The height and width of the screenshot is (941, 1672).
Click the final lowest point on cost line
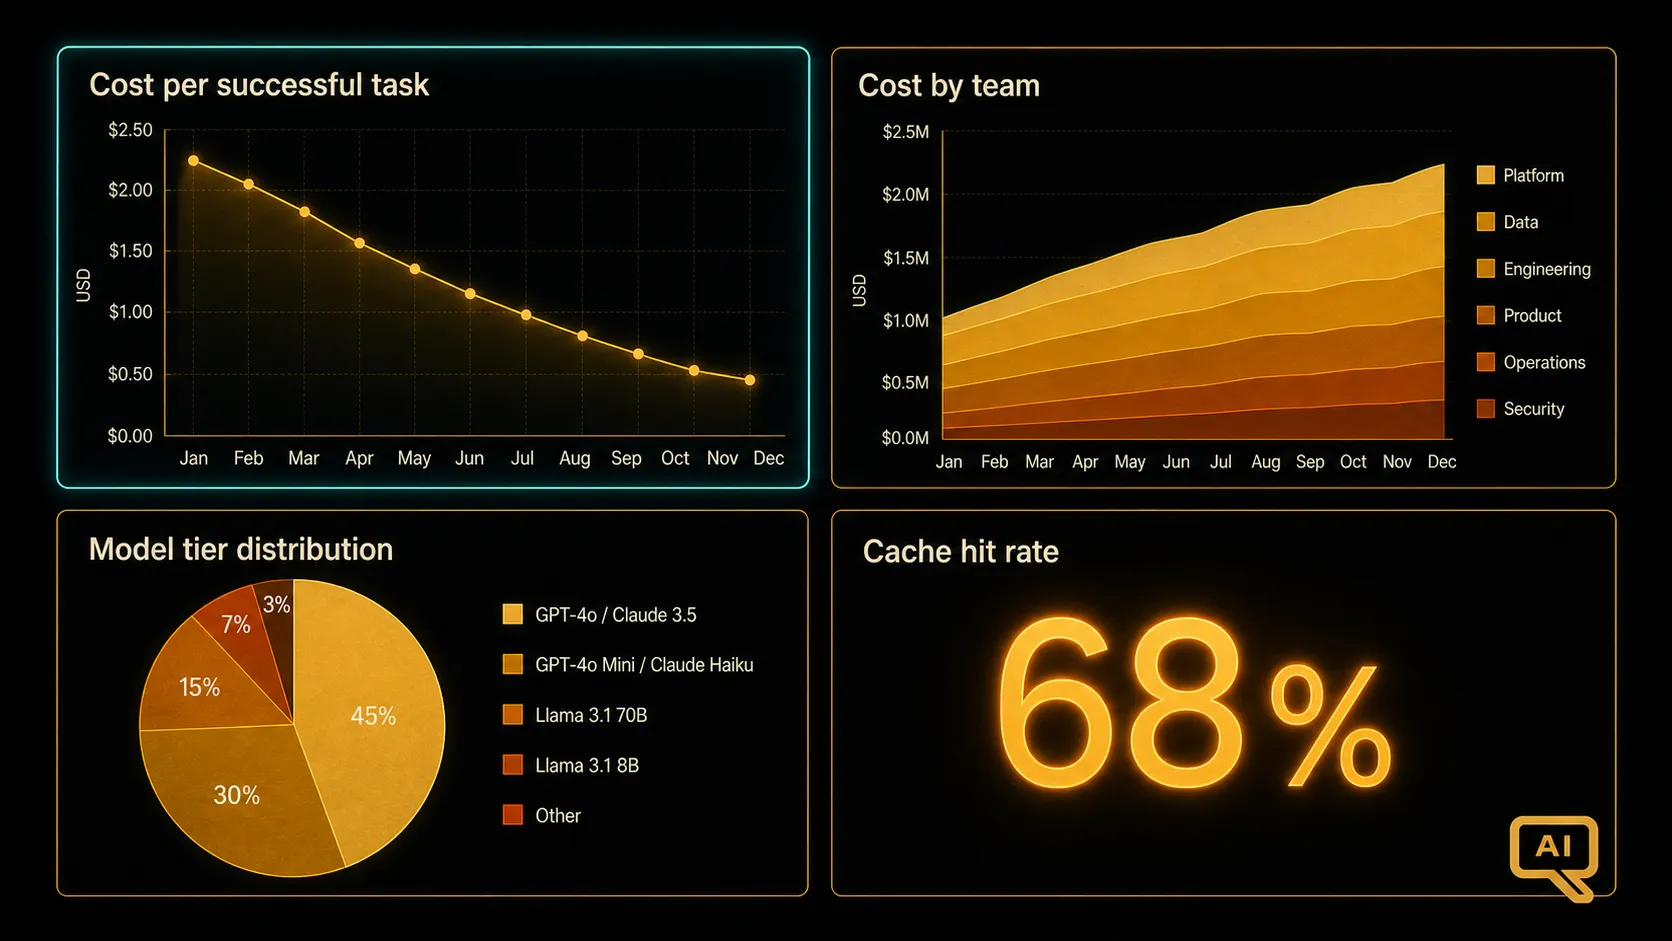coord(750,380)
